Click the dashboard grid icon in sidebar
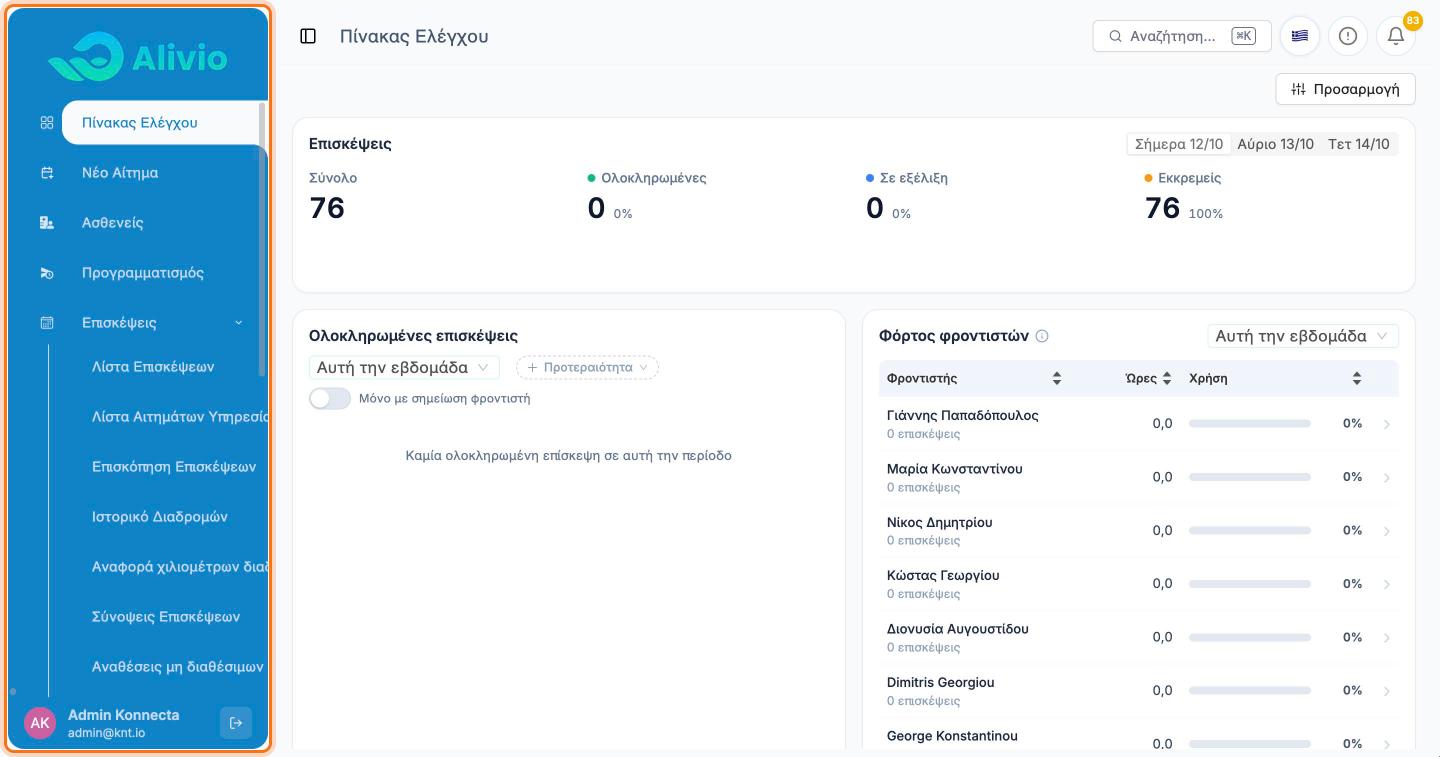Screen dimensions: 1440x757 point(47,123)
